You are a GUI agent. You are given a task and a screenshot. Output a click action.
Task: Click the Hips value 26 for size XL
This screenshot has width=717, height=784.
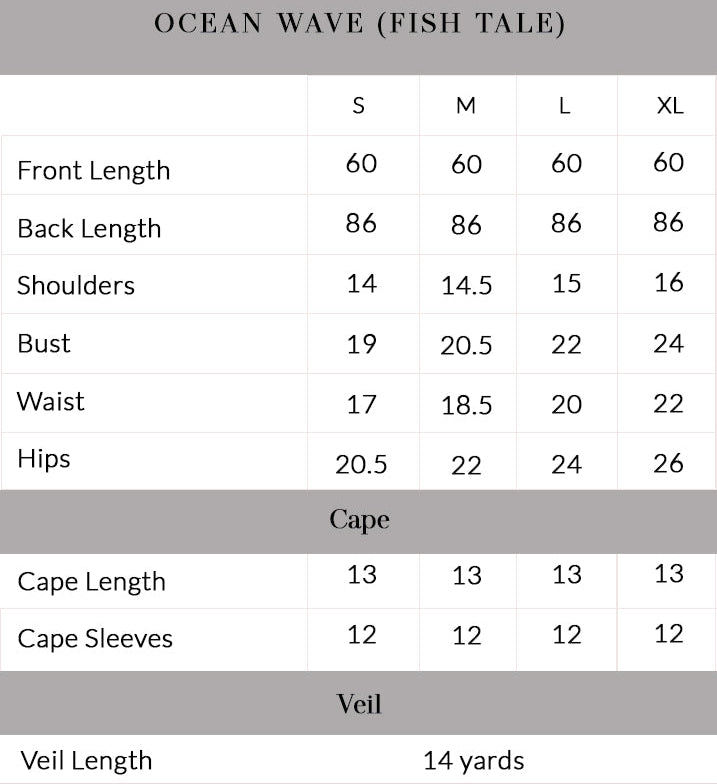(x=668, y=462)
